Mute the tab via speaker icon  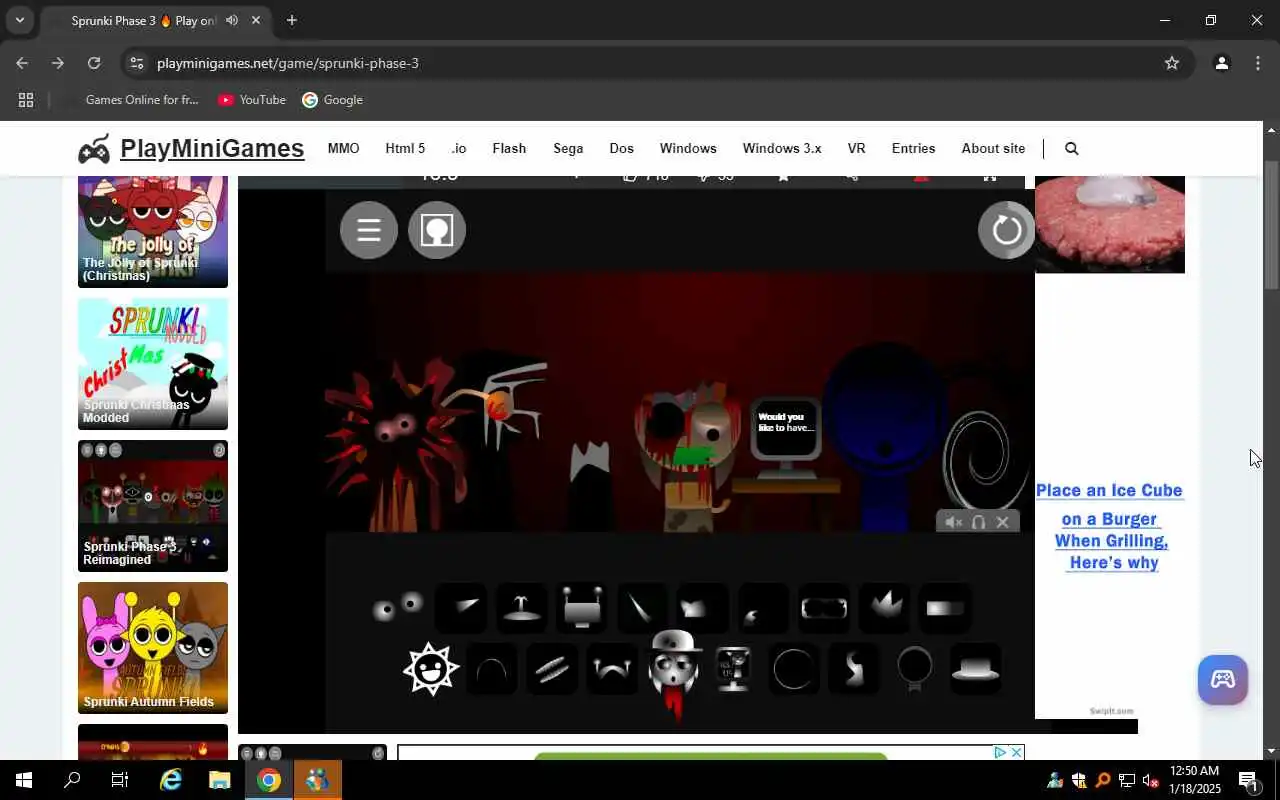pyautogui.click(x=232, y=20)
